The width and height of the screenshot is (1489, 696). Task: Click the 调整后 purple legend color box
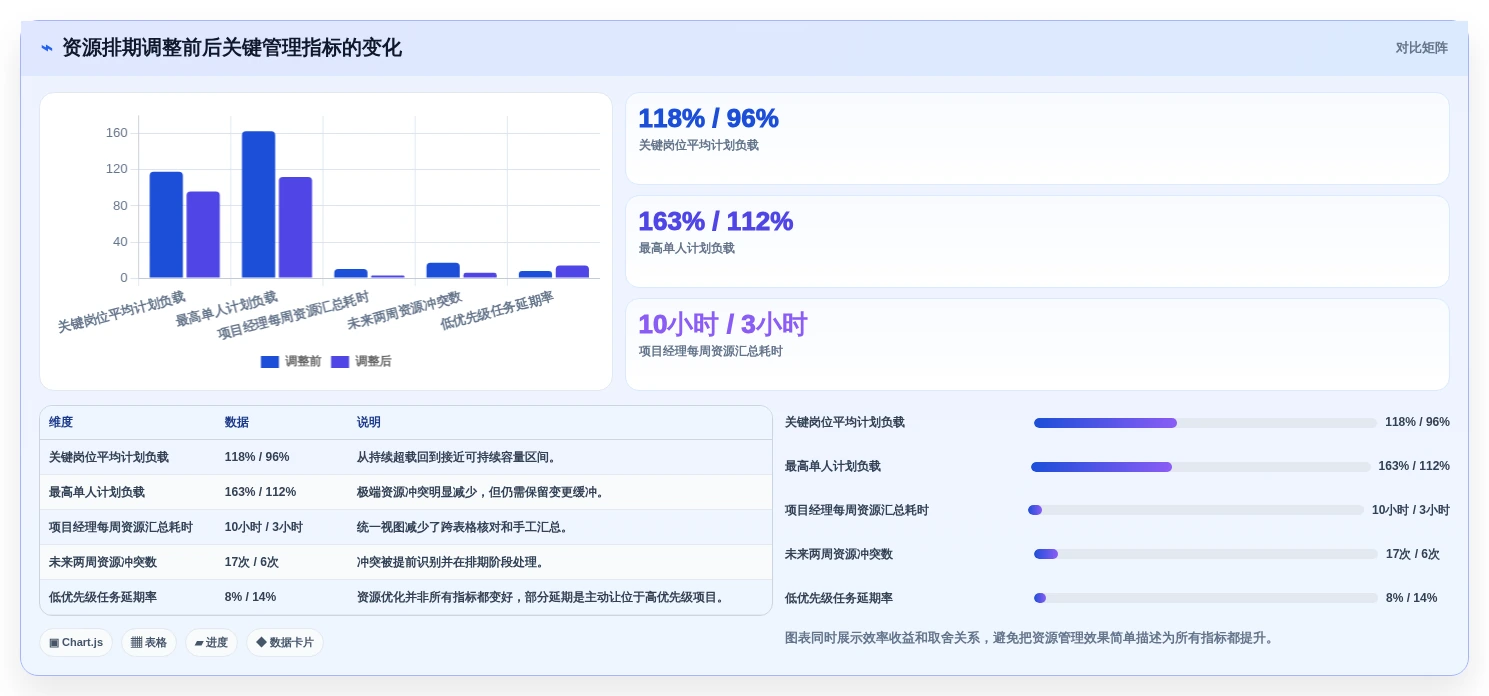click(340, 362)
